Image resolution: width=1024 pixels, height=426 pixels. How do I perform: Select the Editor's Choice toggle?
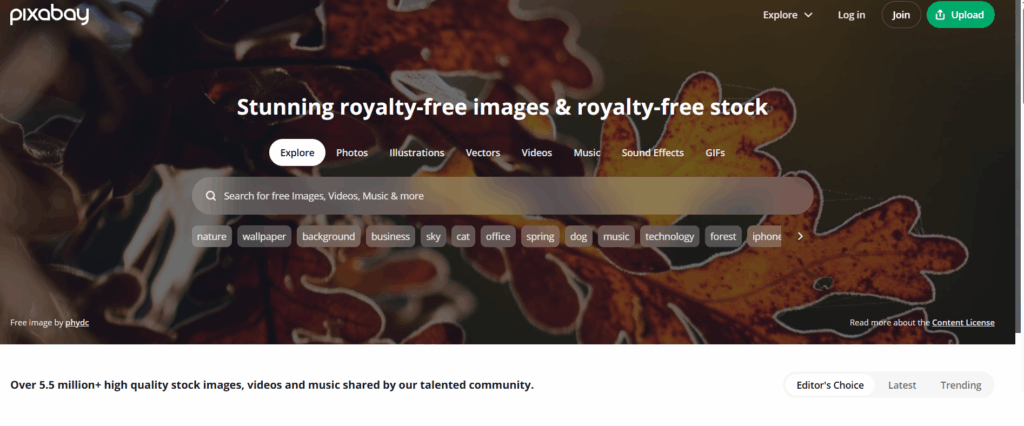(x=830, y=385)
